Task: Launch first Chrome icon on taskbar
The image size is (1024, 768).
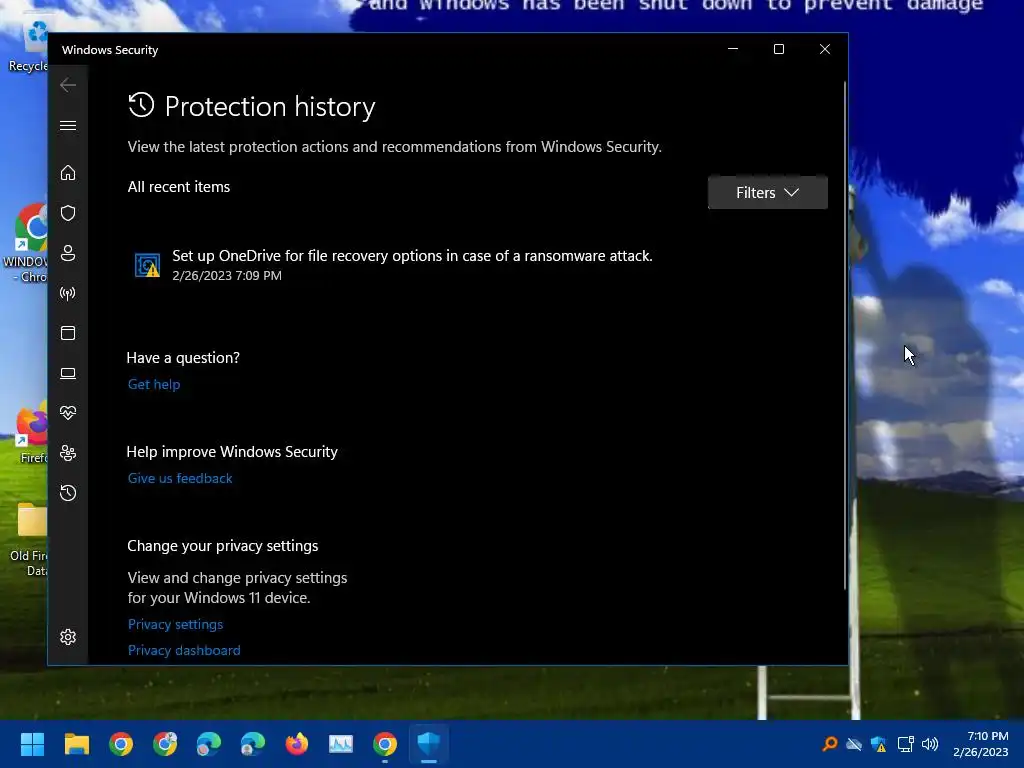Action: pyautogui.click(x=121, y=744)
